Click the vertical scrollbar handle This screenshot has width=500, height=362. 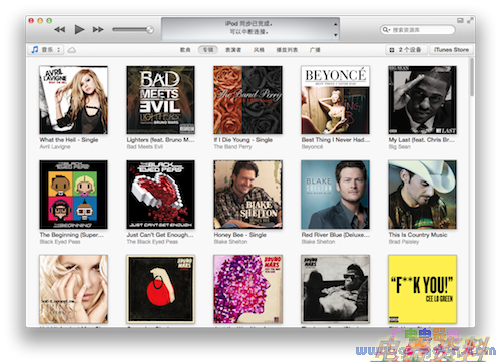click(x=472, y=77)
